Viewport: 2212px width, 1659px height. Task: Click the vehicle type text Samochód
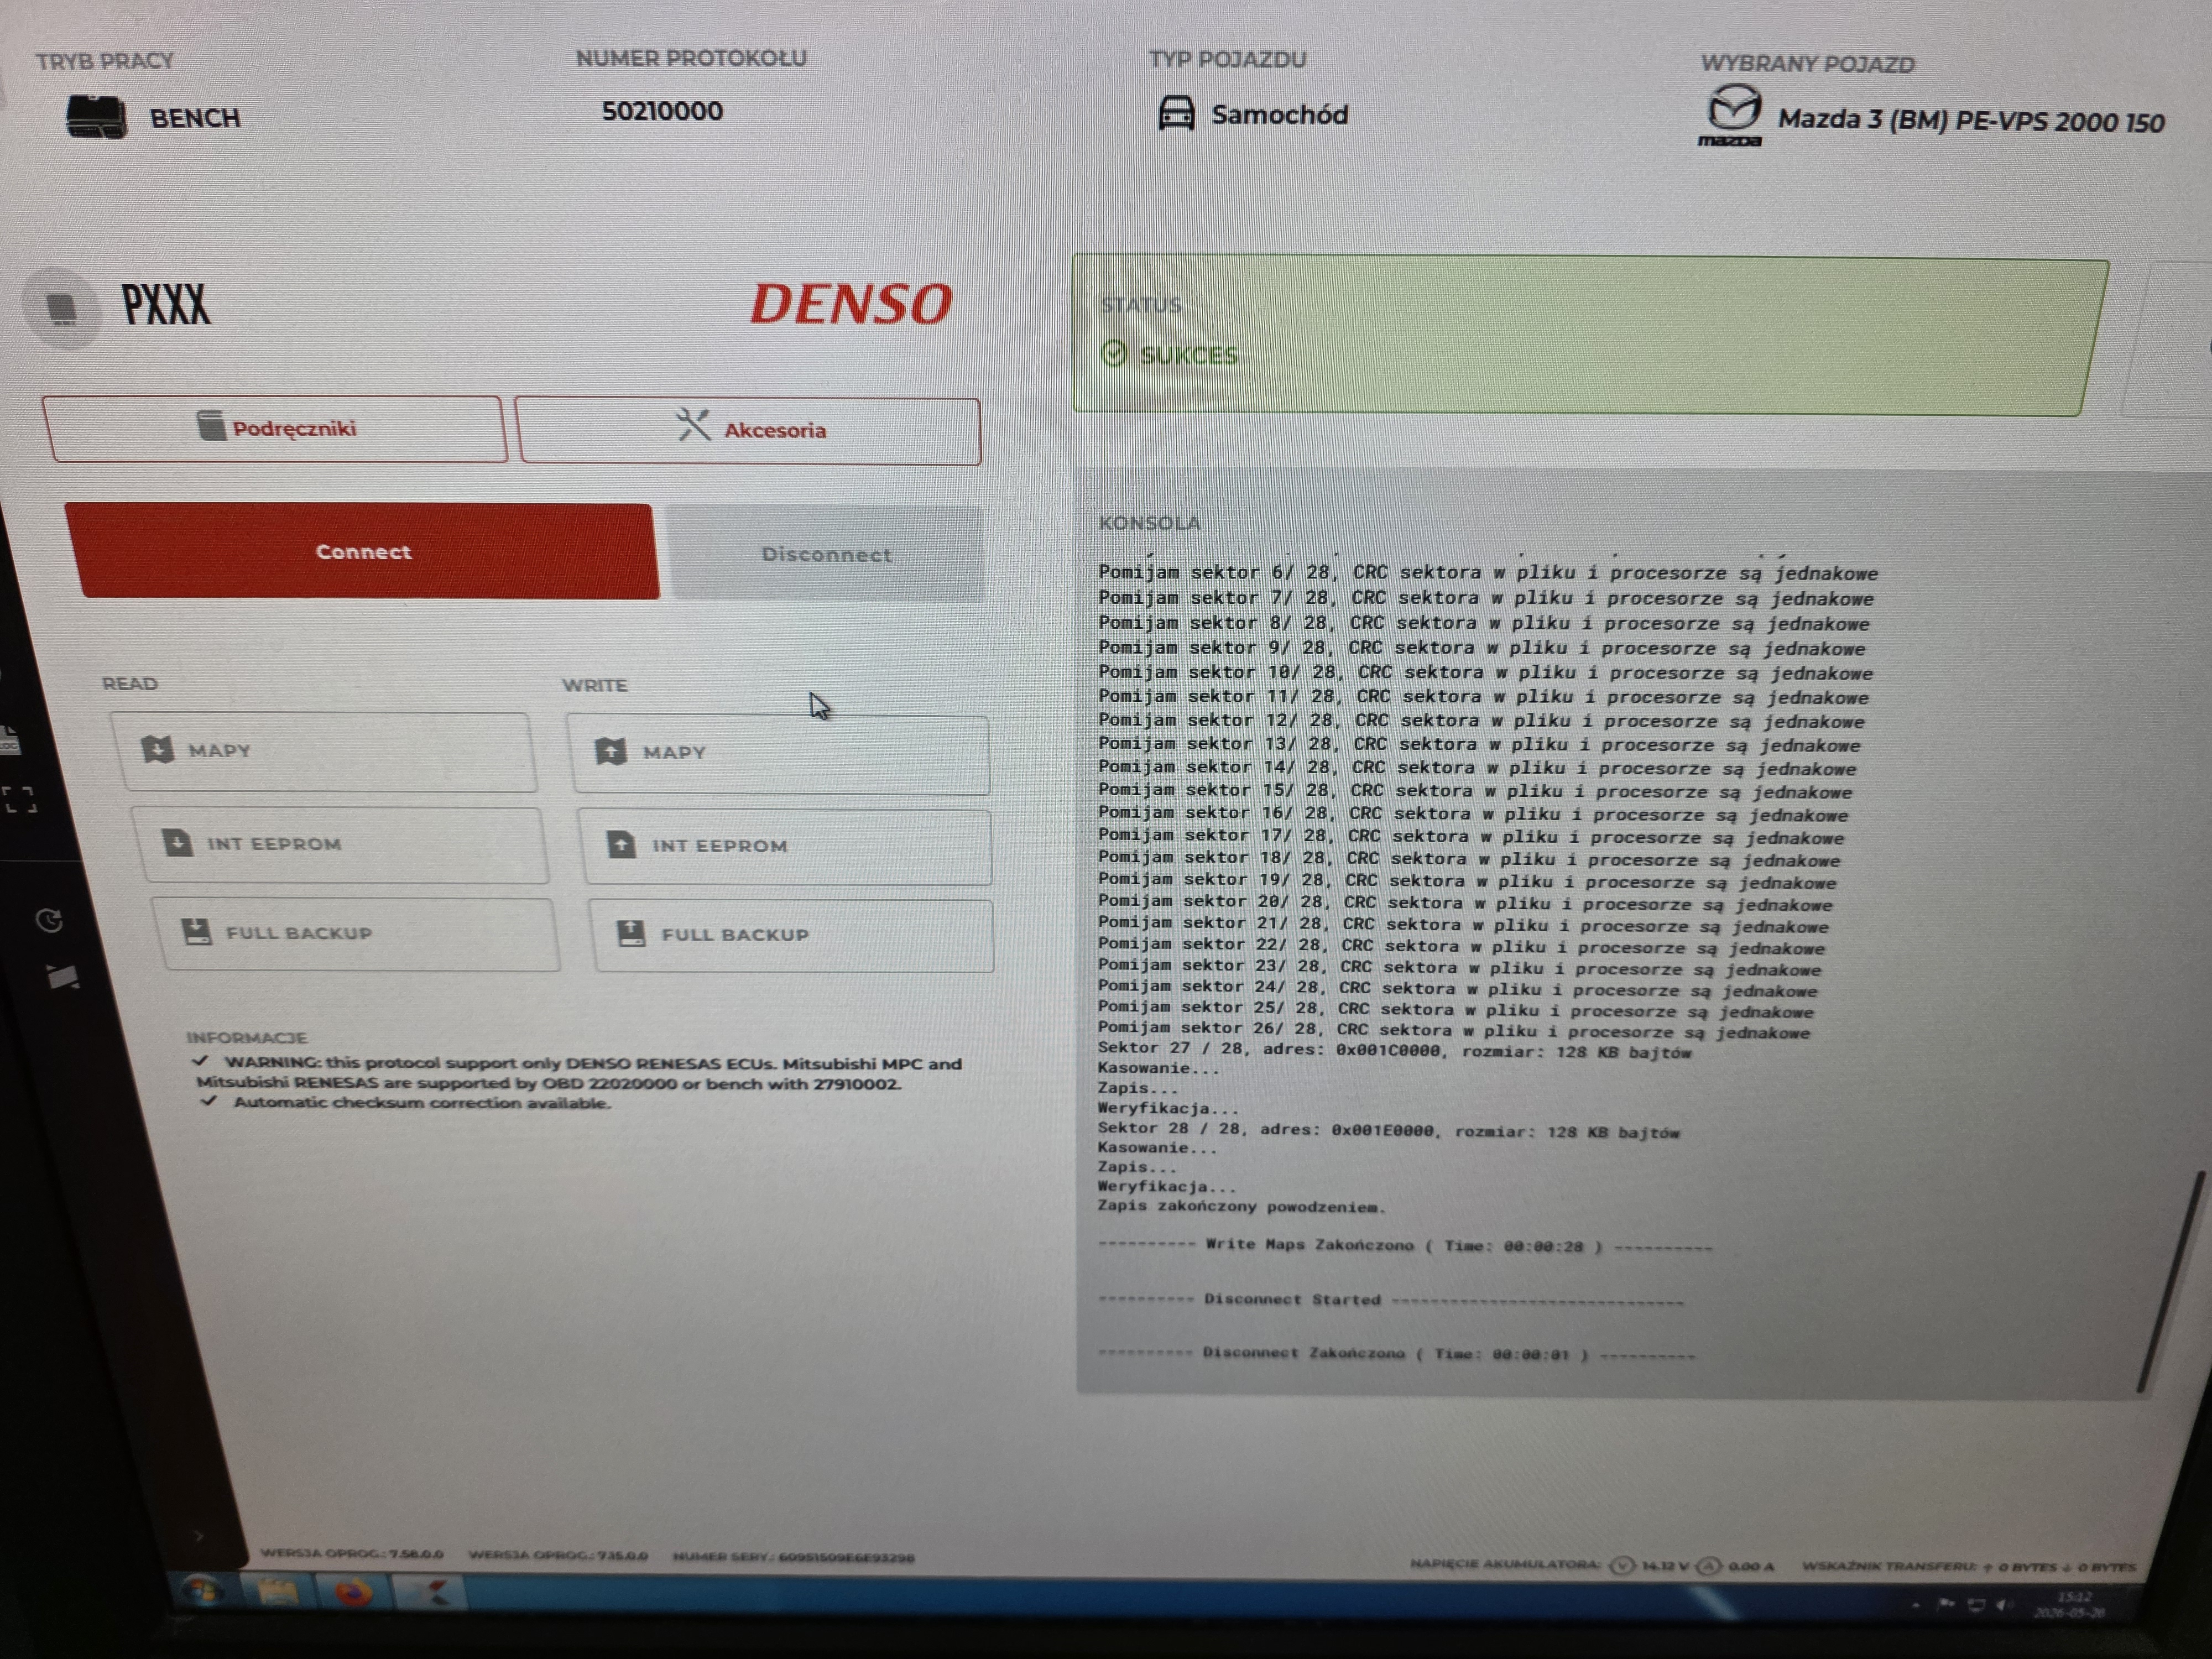1279,115
